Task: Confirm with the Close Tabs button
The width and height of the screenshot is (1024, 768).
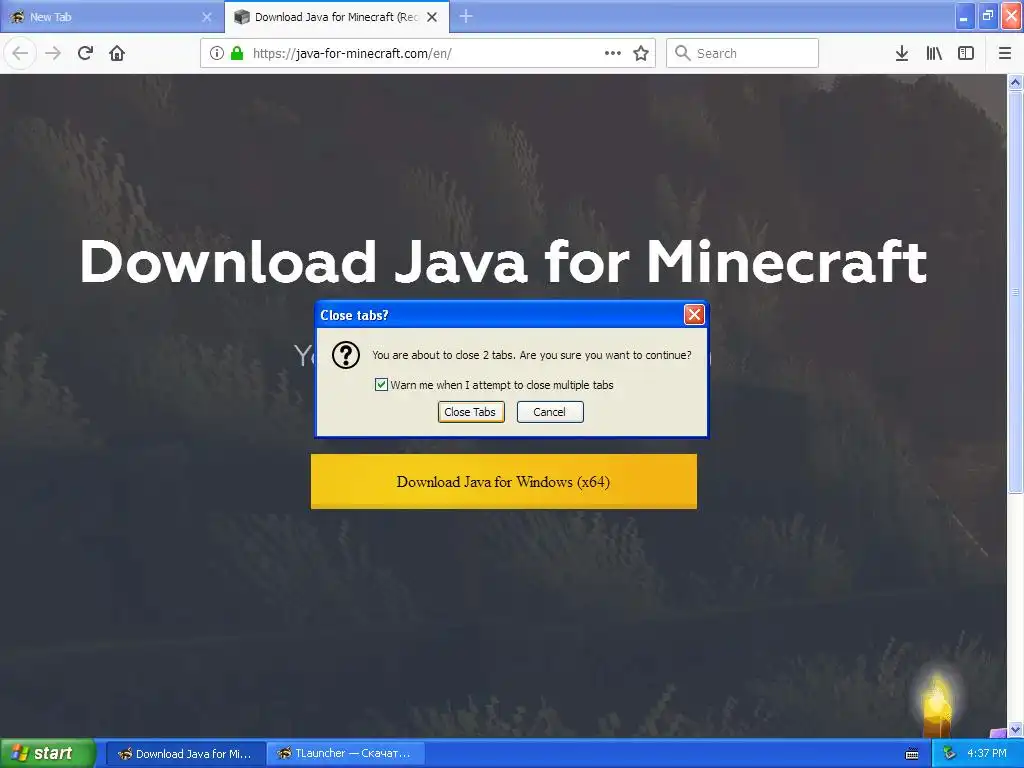Action: coord(471,412)
